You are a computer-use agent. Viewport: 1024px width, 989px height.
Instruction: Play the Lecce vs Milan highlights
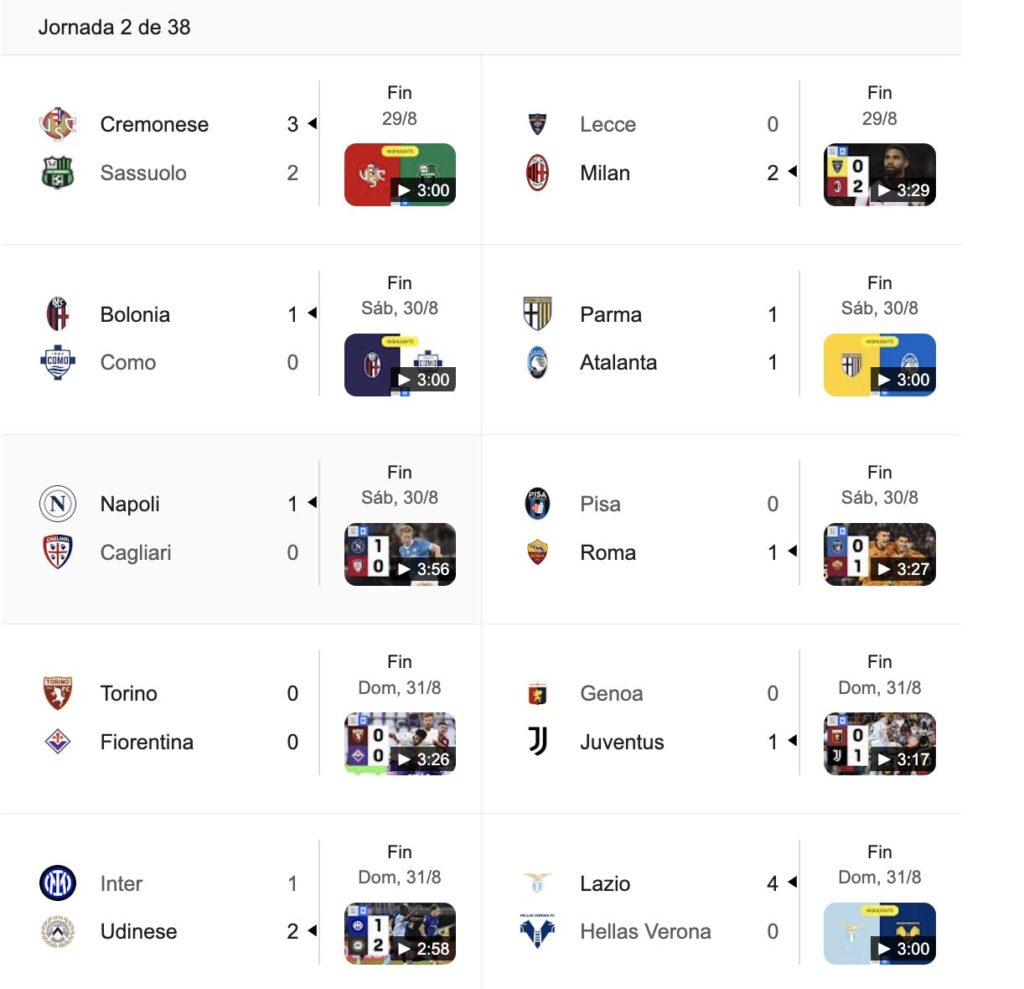click(x=880, y=175)
